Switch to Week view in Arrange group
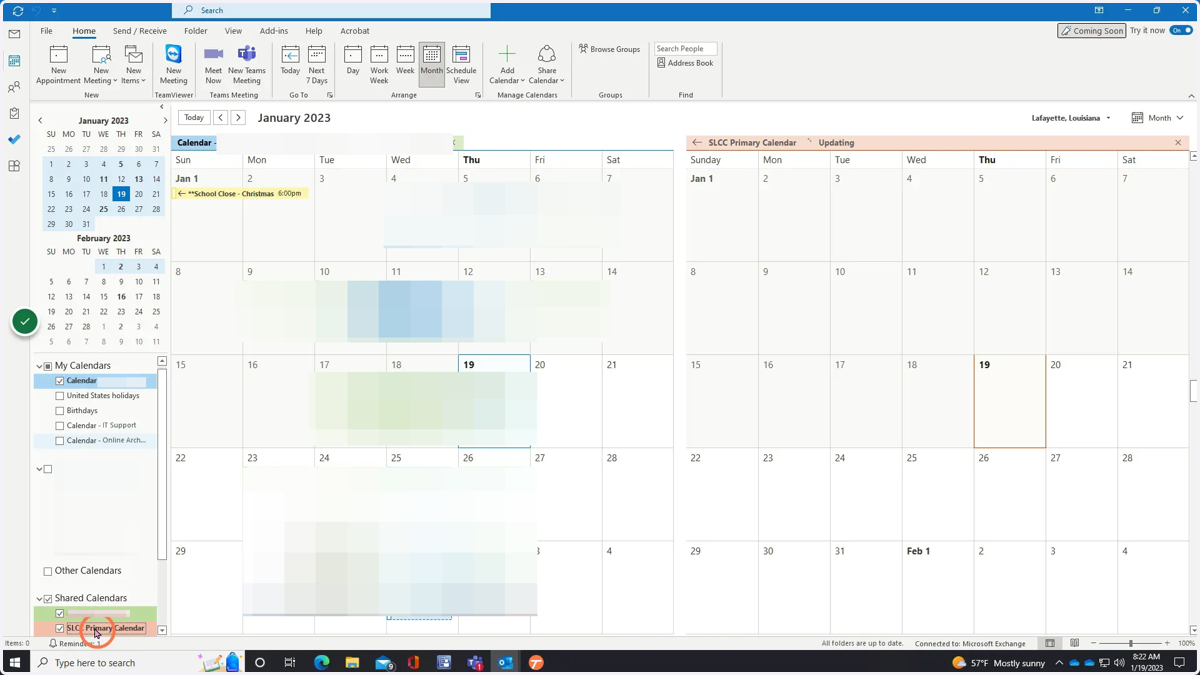This screenshot has width=1200, height=675. (405, 60)
